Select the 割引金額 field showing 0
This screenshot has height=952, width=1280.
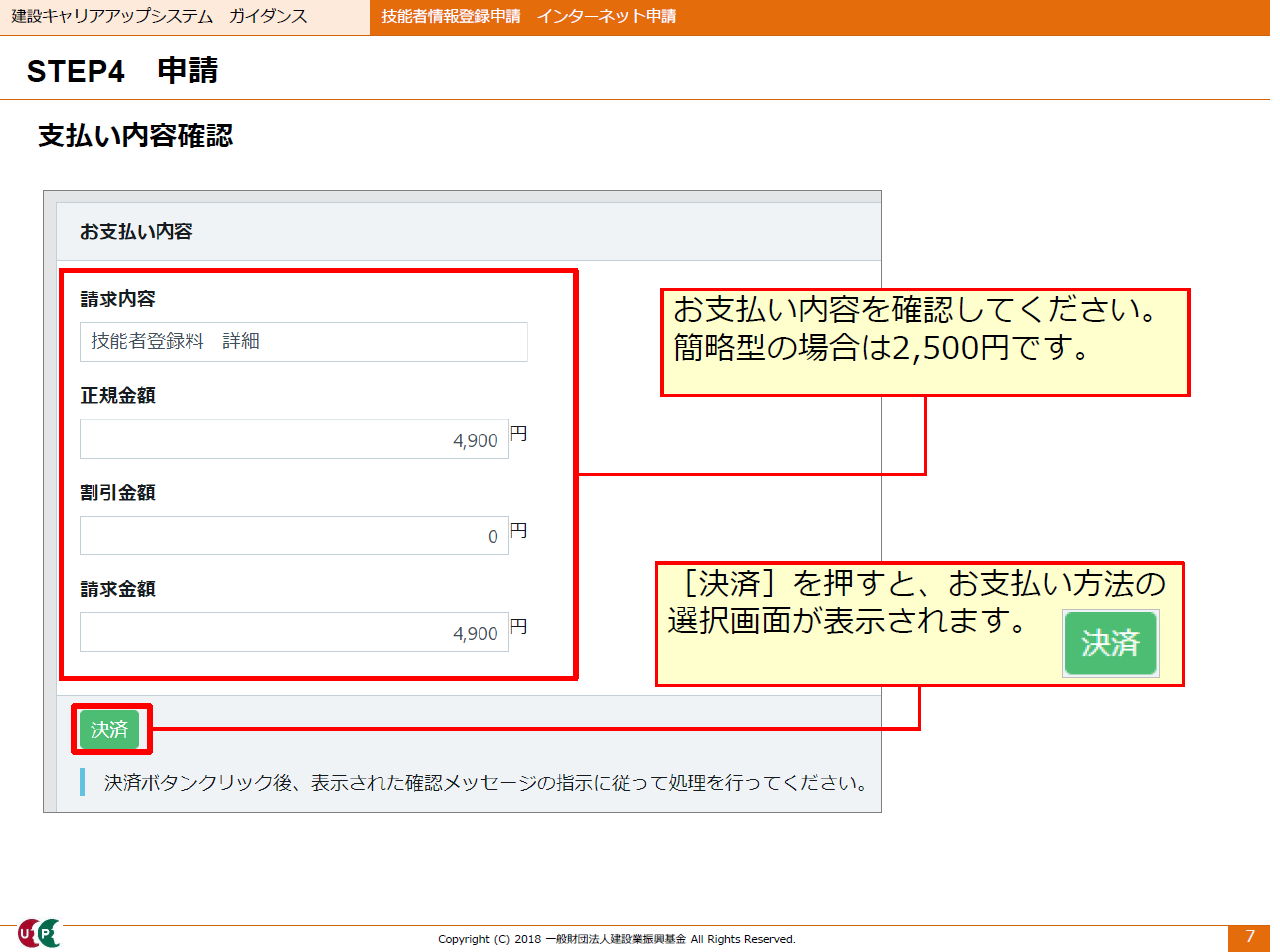pos(294,536)
